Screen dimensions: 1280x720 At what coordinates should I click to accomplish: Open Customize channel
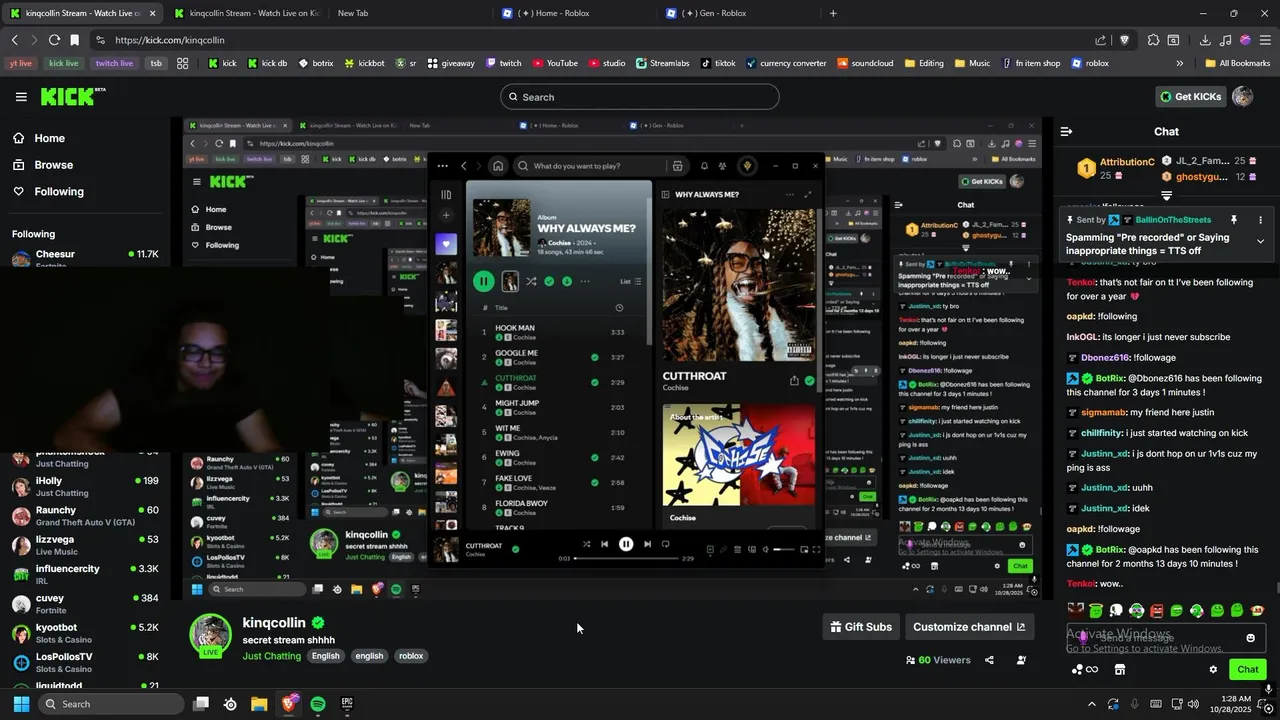pos(969,627)
